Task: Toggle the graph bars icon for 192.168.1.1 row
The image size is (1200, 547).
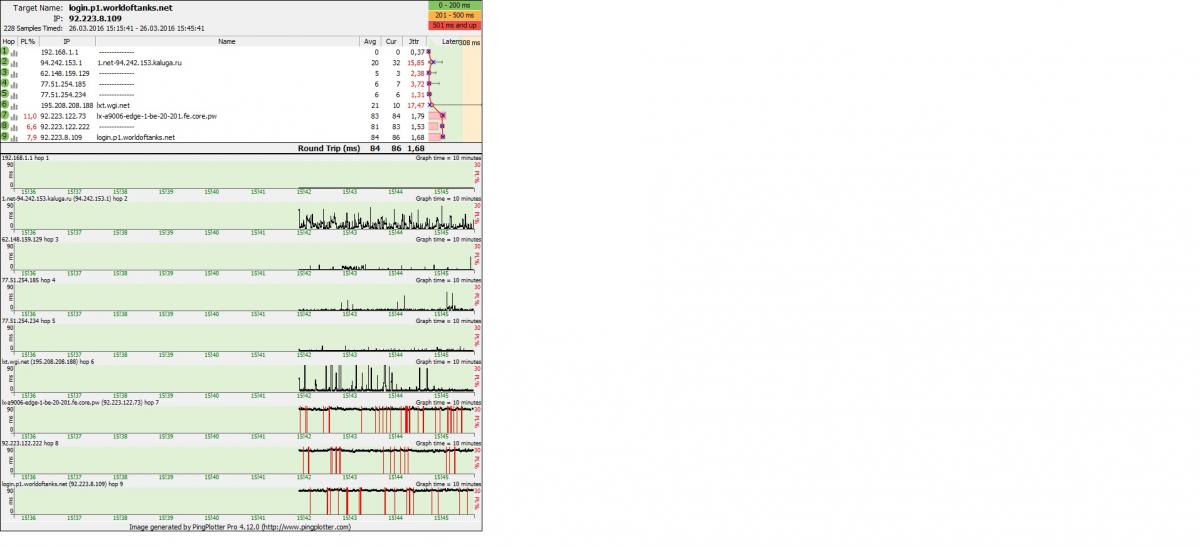Action: (x=14, y=51)
